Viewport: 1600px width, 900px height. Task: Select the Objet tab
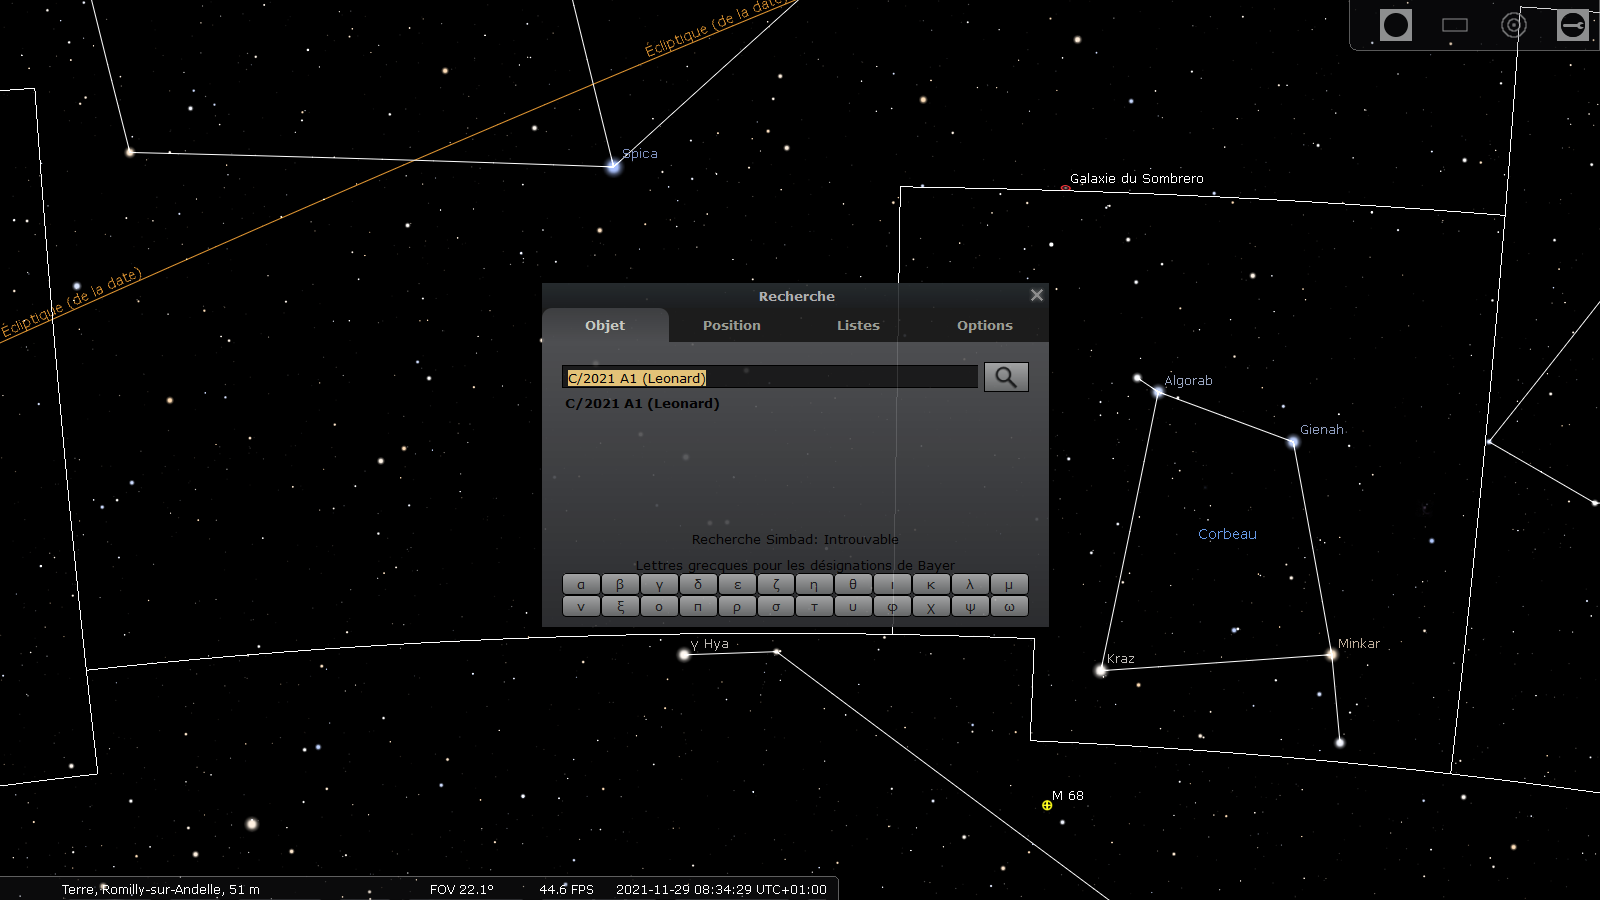coord(604,325)
